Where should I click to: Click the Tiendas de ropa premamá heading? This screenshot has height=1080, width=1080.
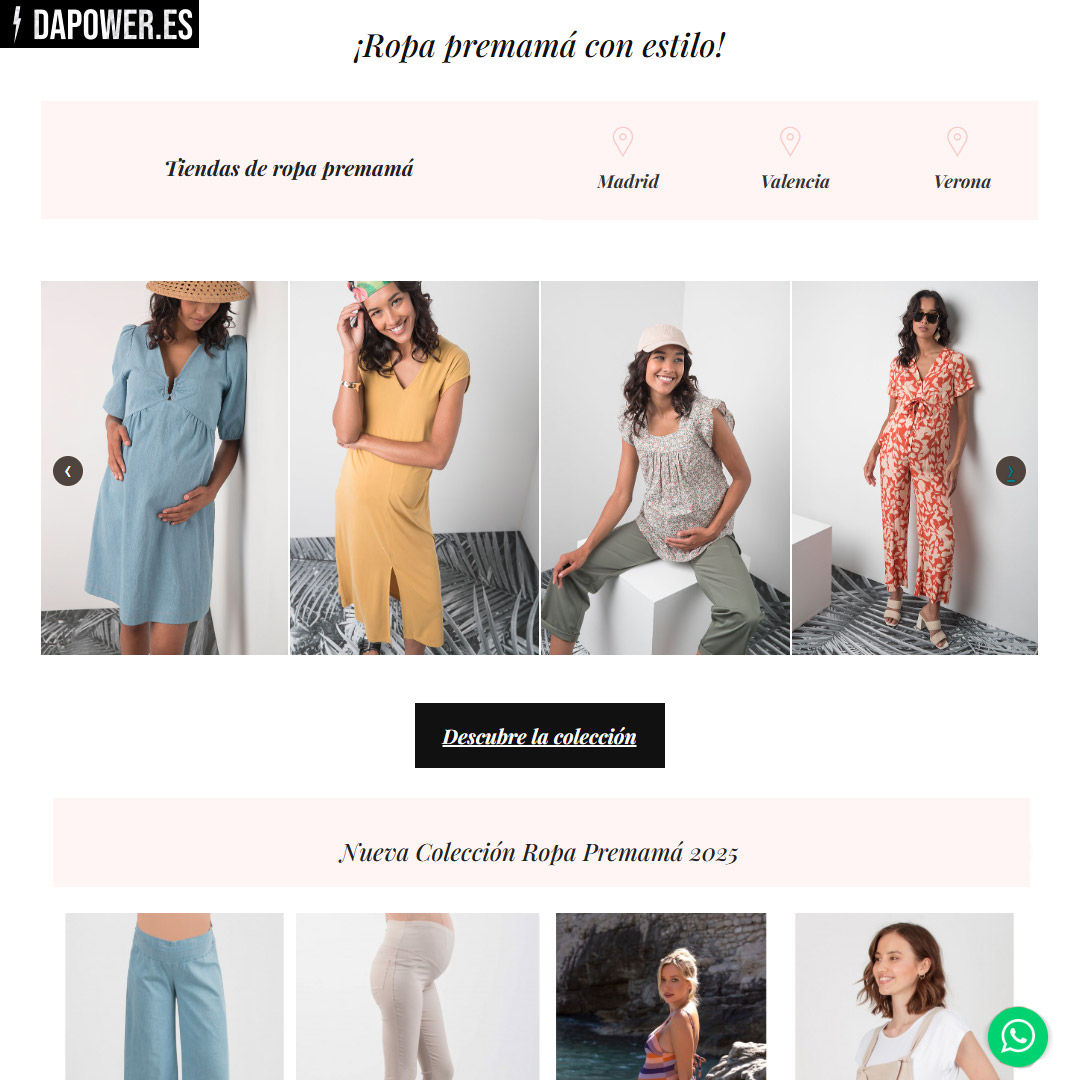click(289, 169)
